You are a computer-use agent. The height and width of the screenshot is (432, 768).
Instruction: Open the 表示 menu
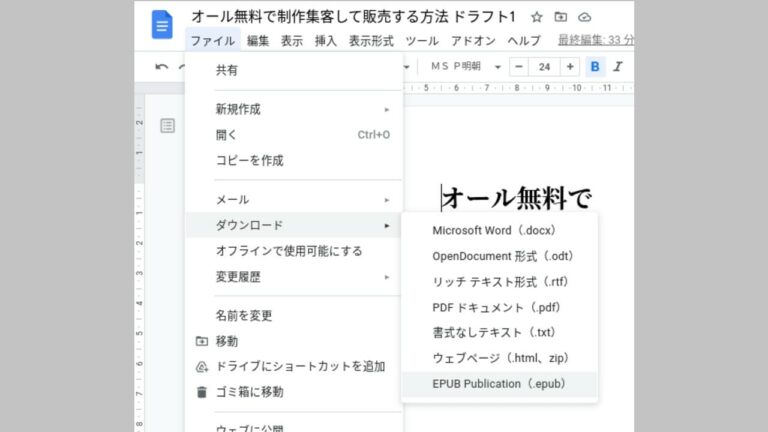pyautogui.click(x=291, y=41)
